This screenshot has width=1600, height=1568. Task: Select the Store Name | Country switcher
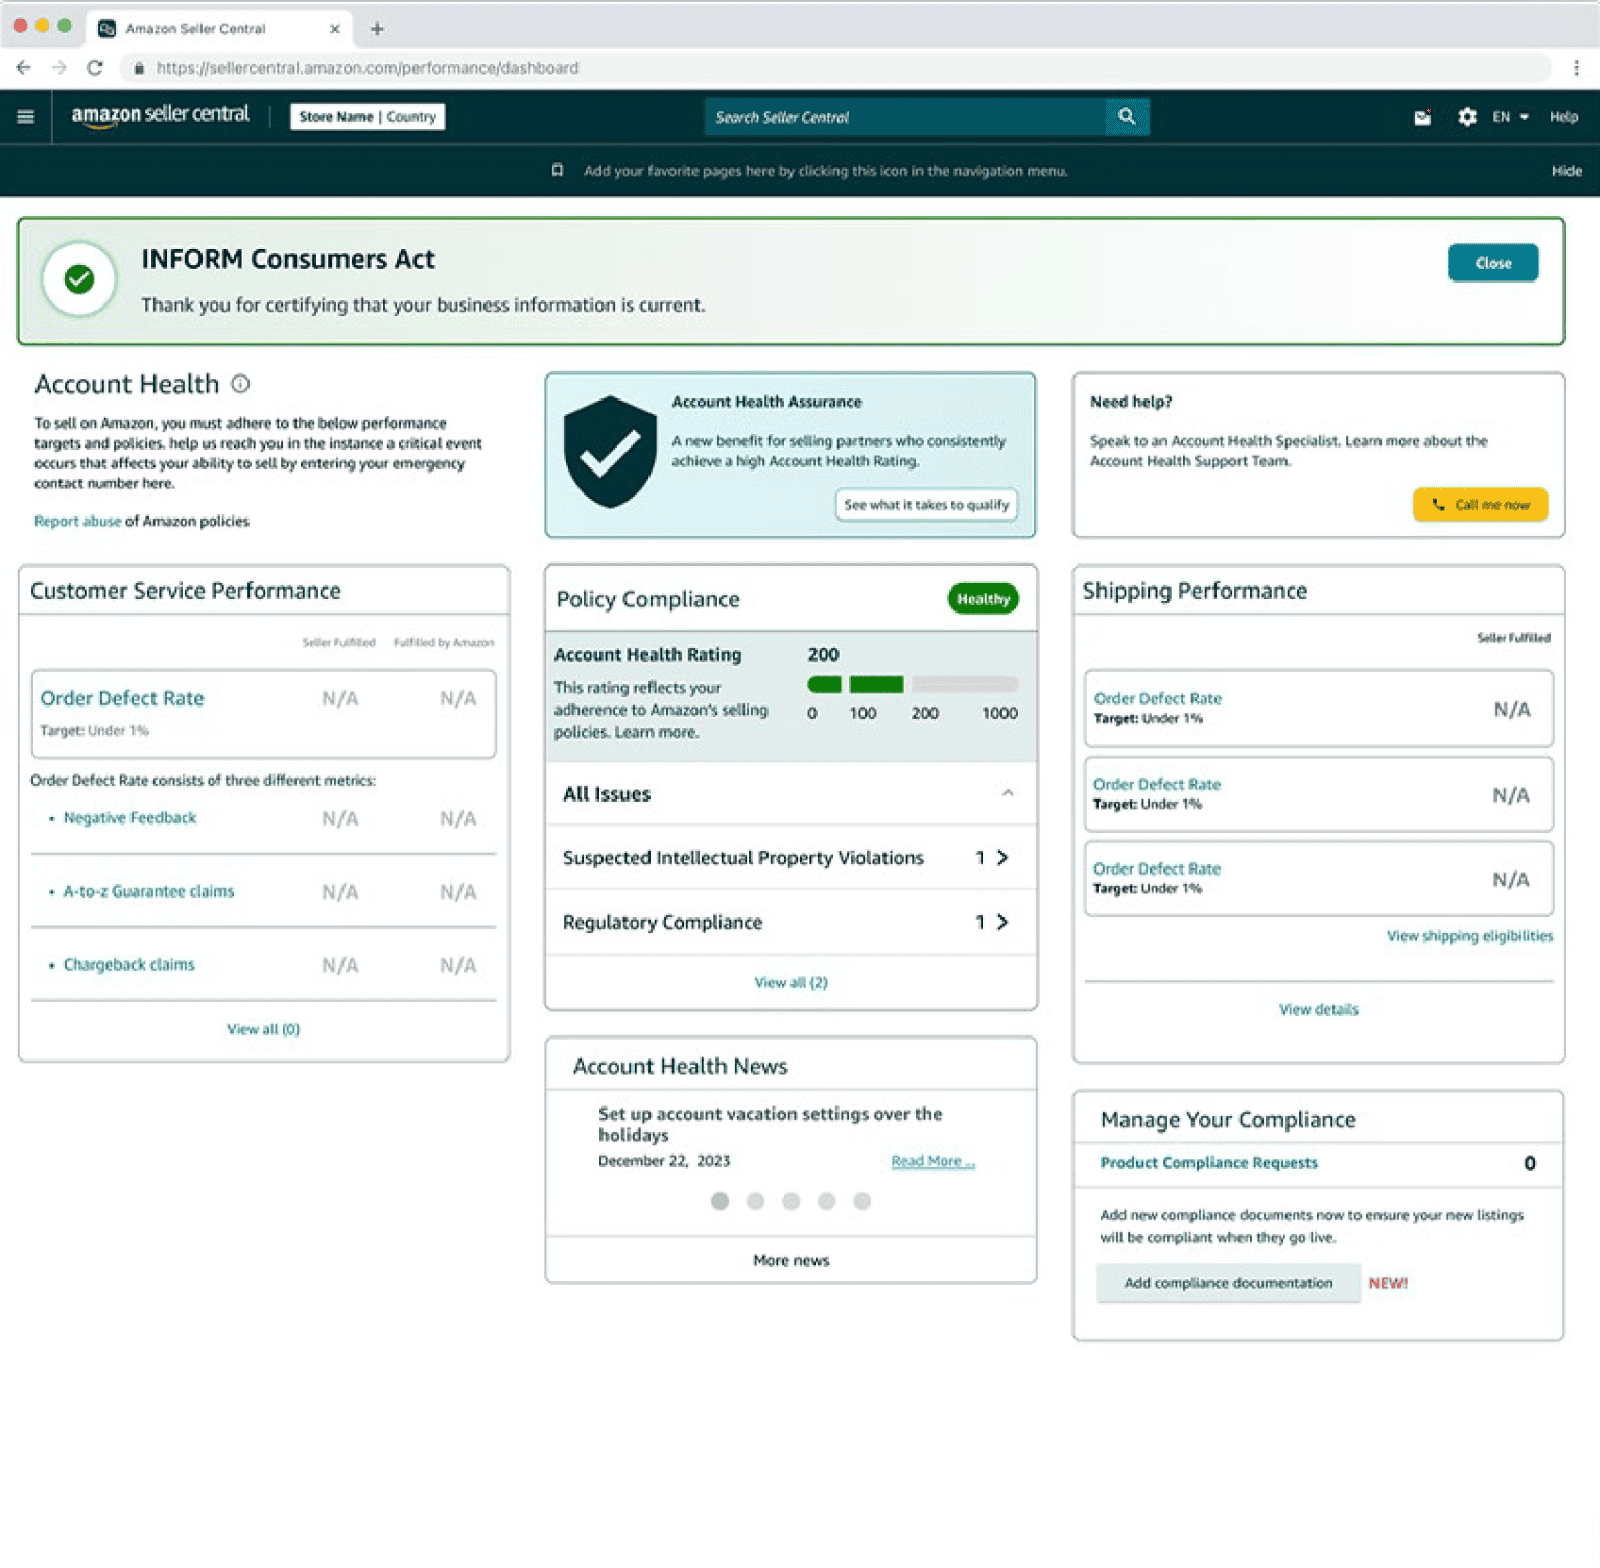click(x=368, y=117)
